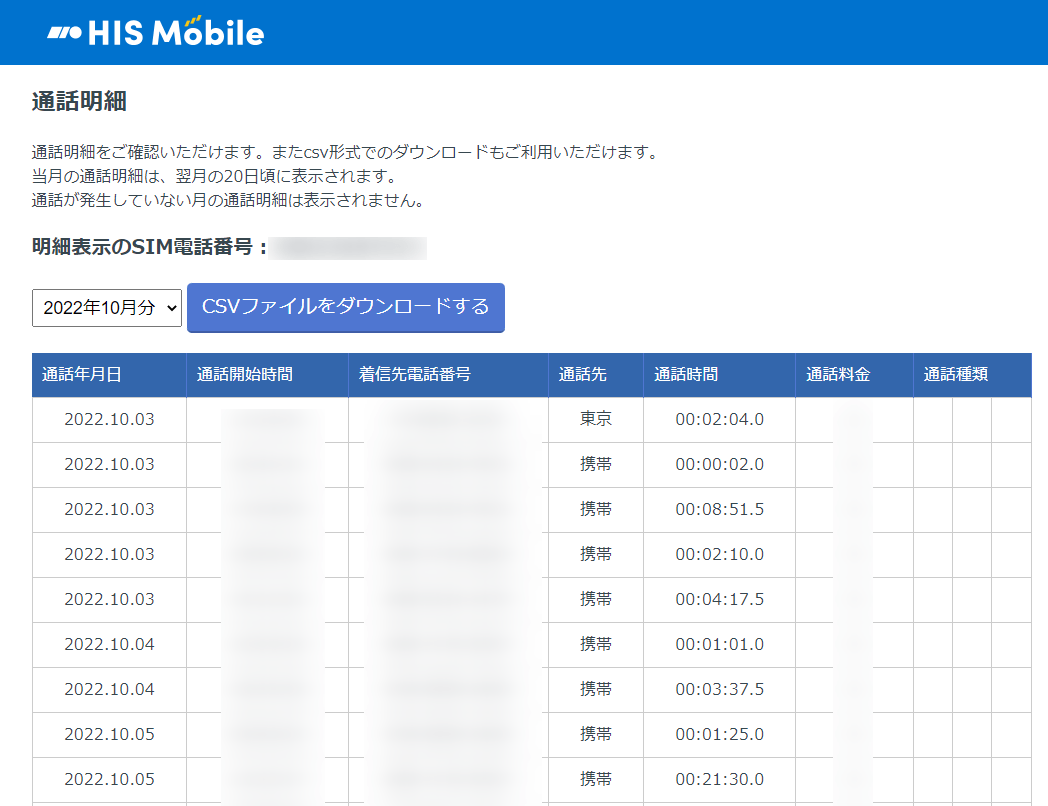Click call duration 00:03:37.5
Viewport: 1048px width, 806px height.
click(719, 689)
